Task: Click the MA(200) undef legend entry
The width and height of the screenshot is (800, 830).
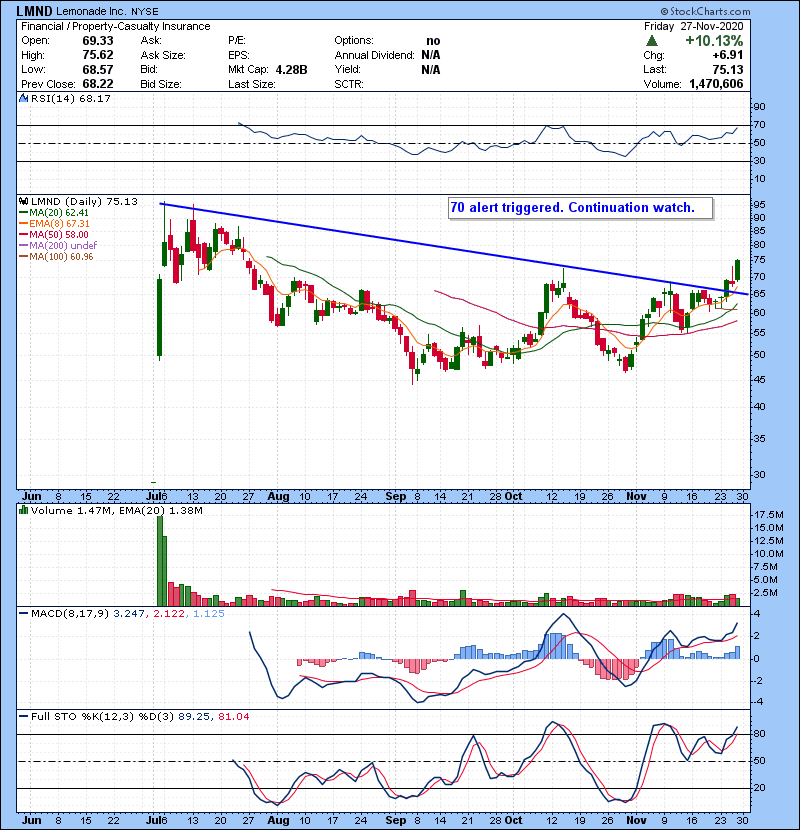Action: coord(63,246)
